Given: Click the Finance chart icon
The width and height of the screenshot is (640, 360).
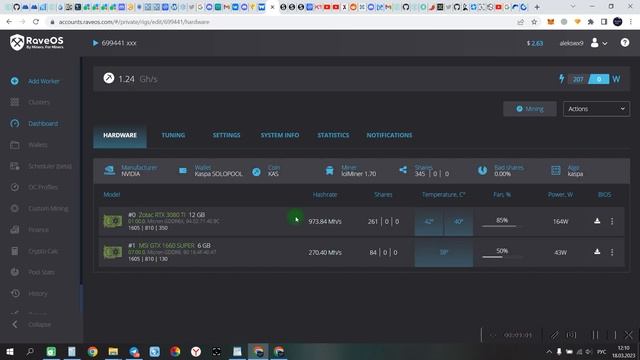Looking at the screenshot, I should point(15,229).
